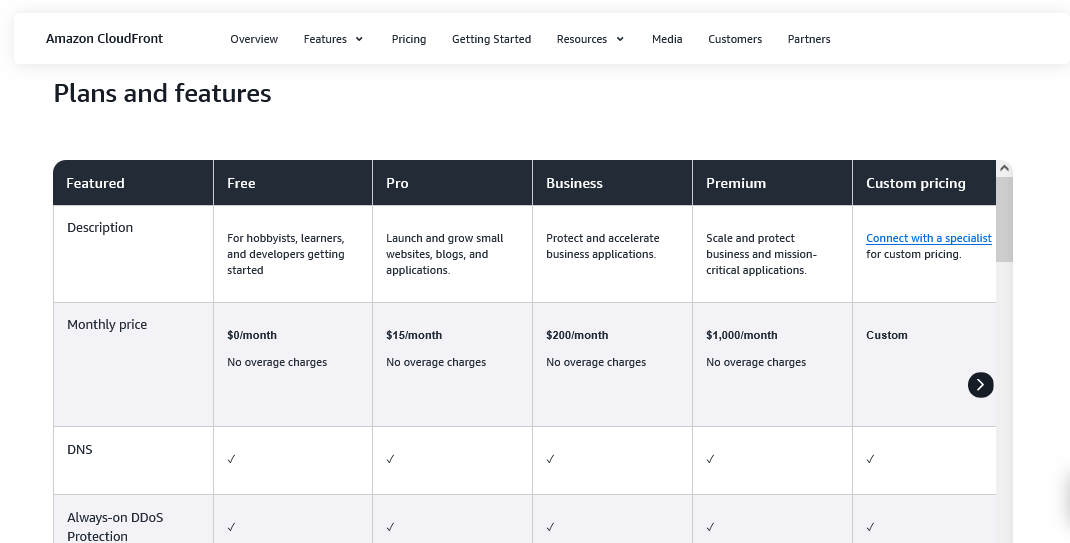Click Pro plan description text
Viewport: 1070px width, 543px height.
click(444, 254)
